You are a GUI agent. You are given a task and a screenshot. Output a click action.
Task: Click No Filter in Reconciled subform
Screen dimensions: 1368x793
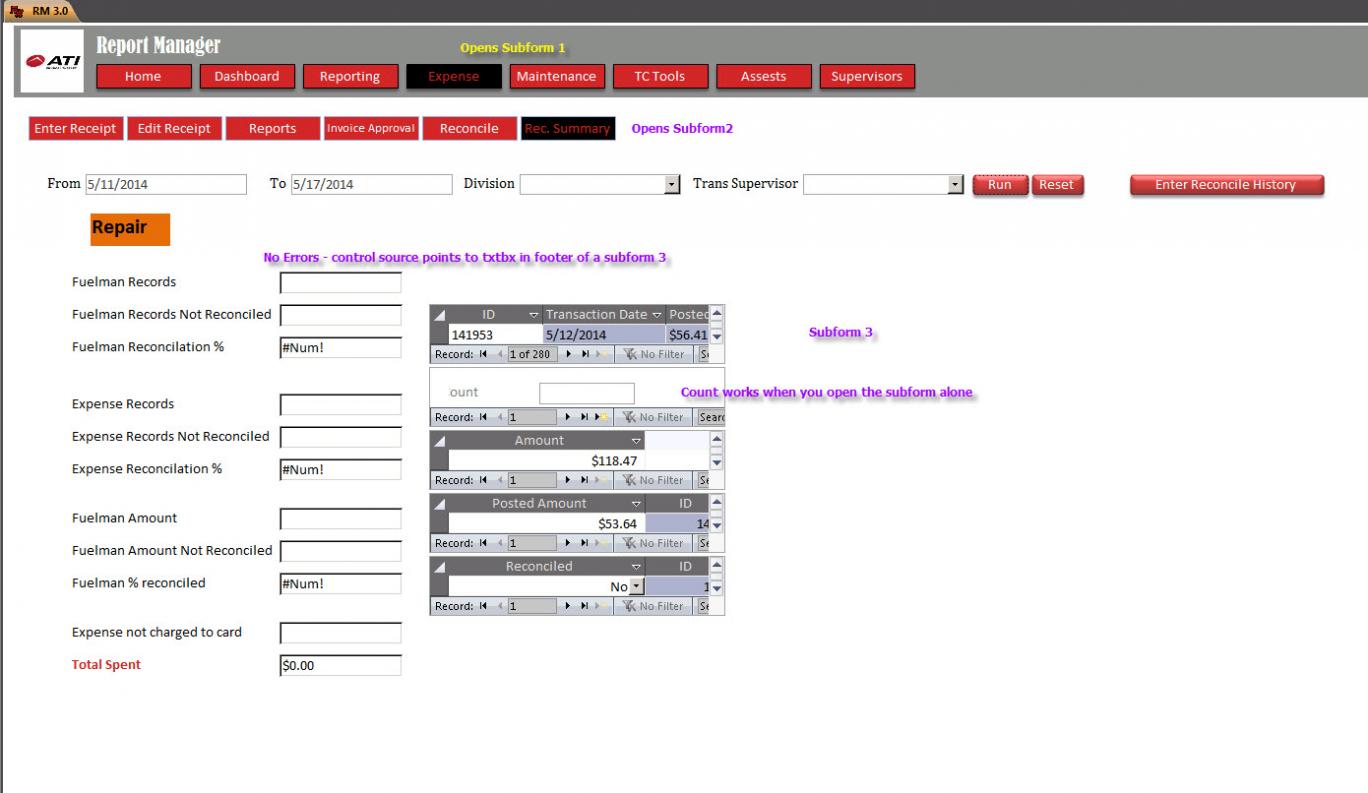[651, 606]
